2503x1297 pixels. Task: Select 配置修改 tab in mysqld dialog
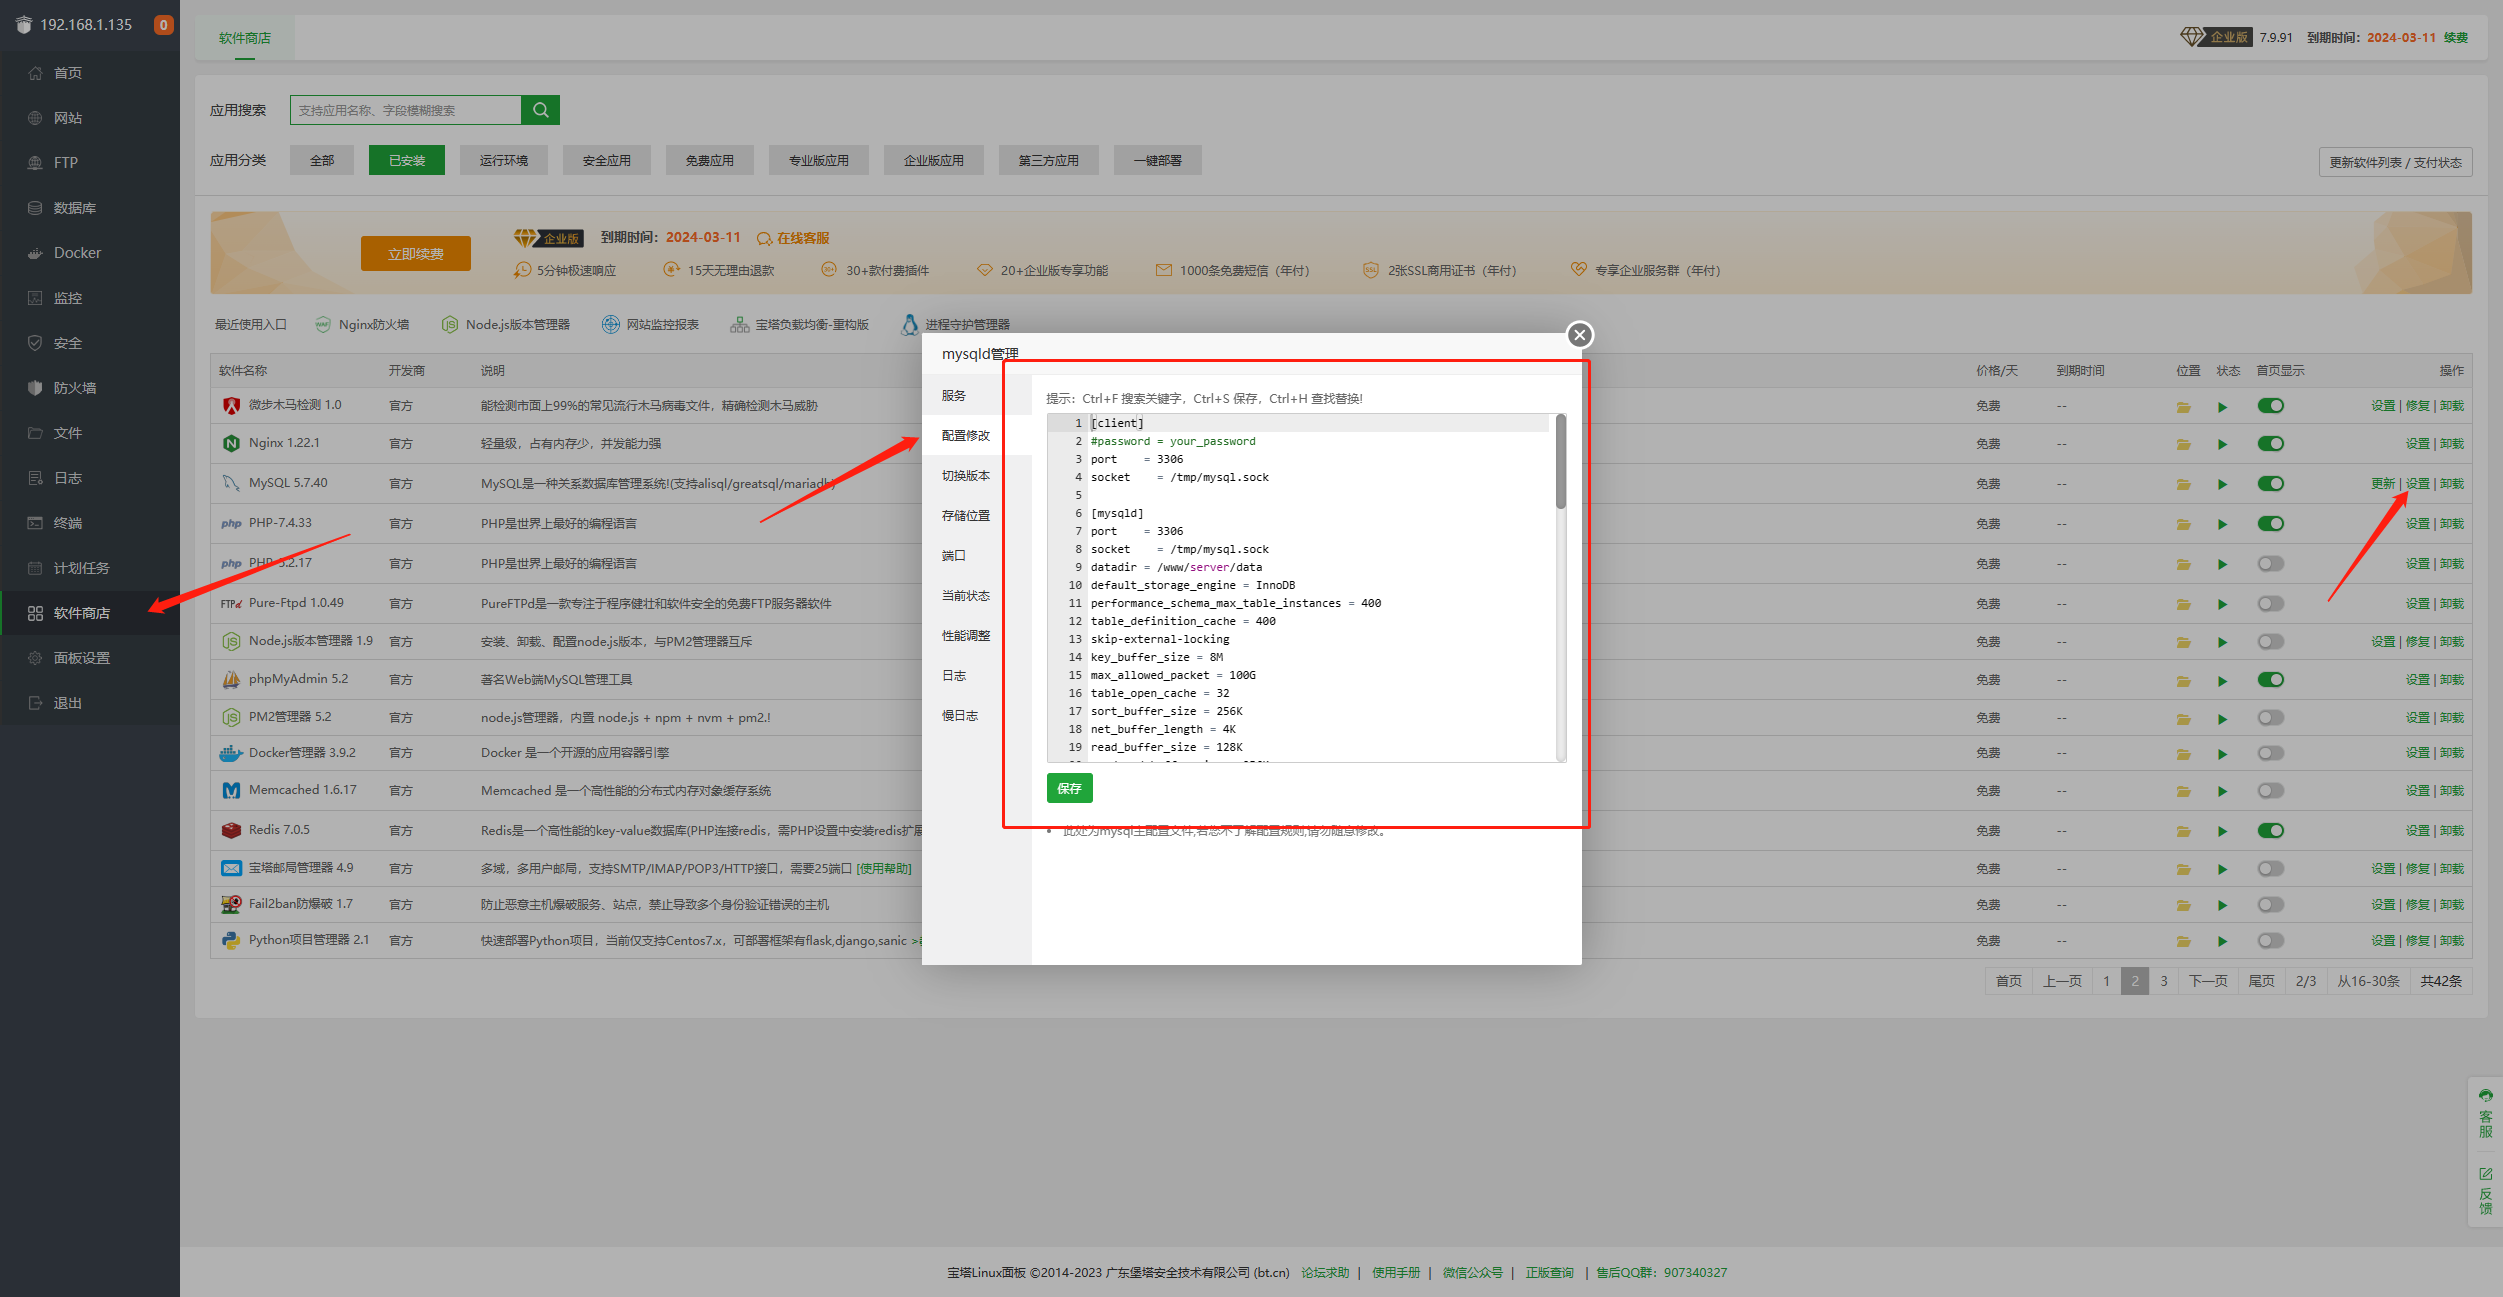tap(976, 436)
